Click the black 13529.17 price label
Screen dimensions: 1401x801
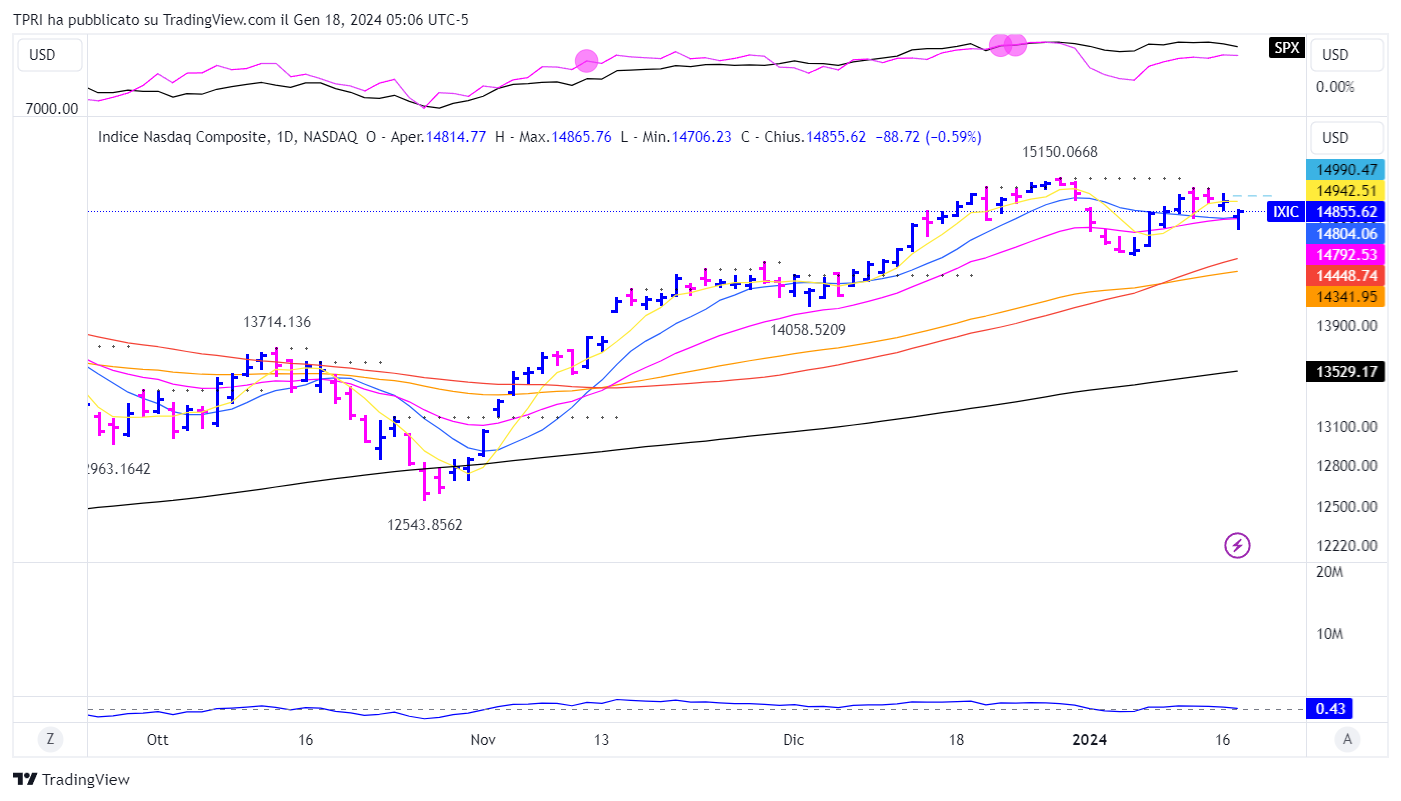pyautogui.click(x=1345, y=372)
